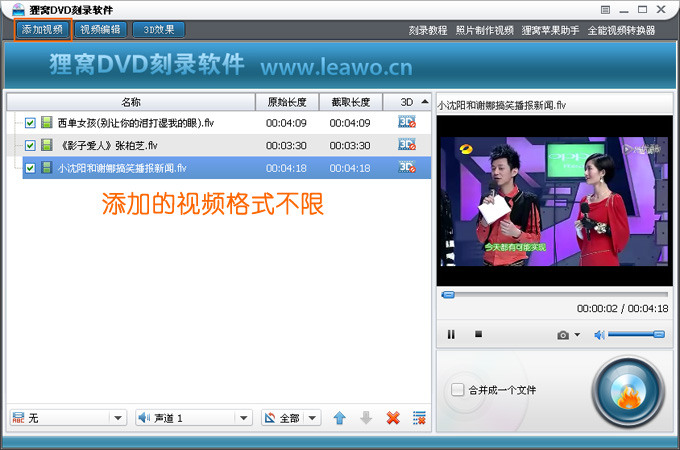Enable 合并成一个文件 checkbox

(457, 389)
